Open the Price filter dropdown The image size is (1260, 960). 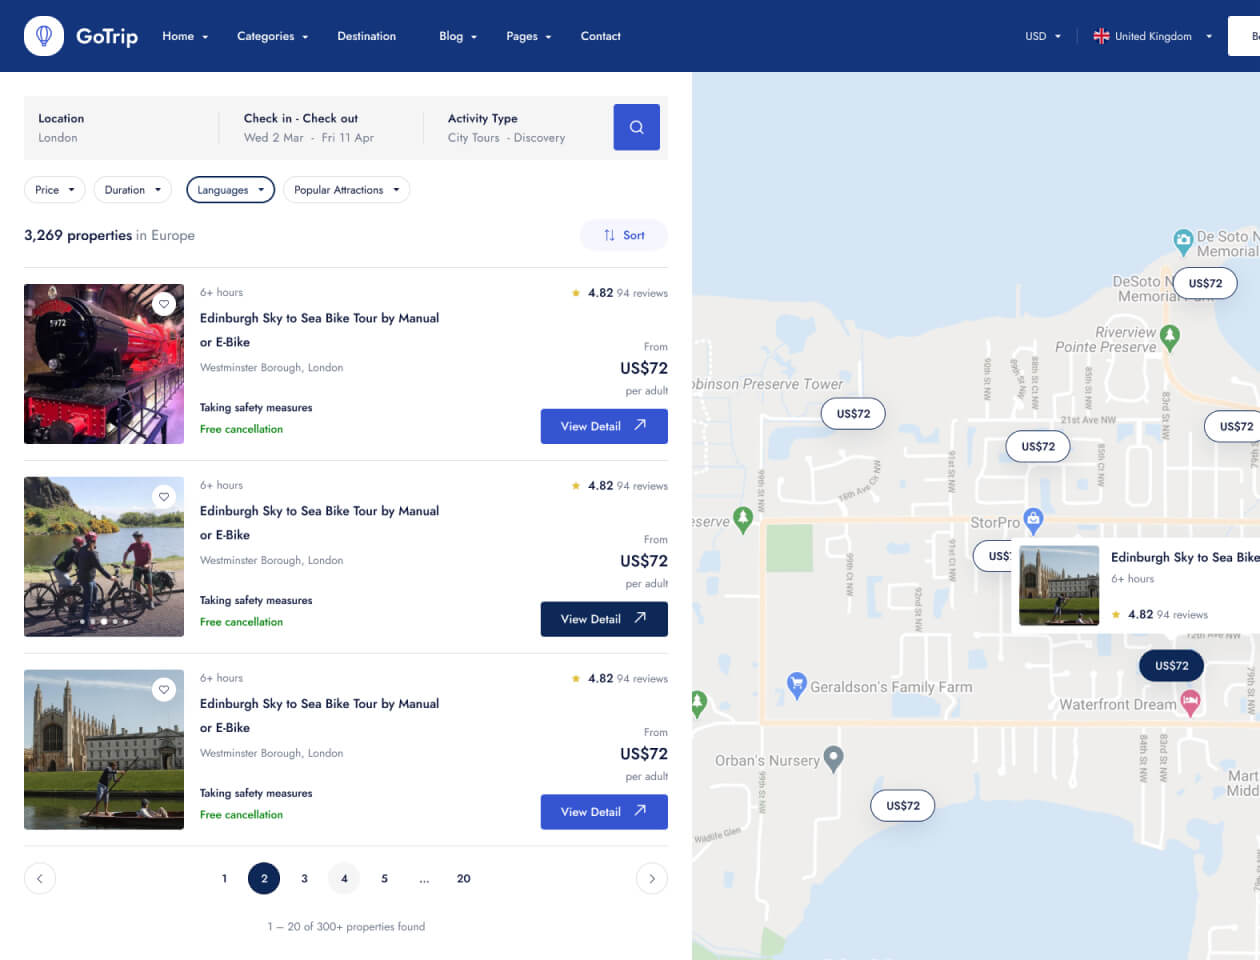[x=55, y=190]
